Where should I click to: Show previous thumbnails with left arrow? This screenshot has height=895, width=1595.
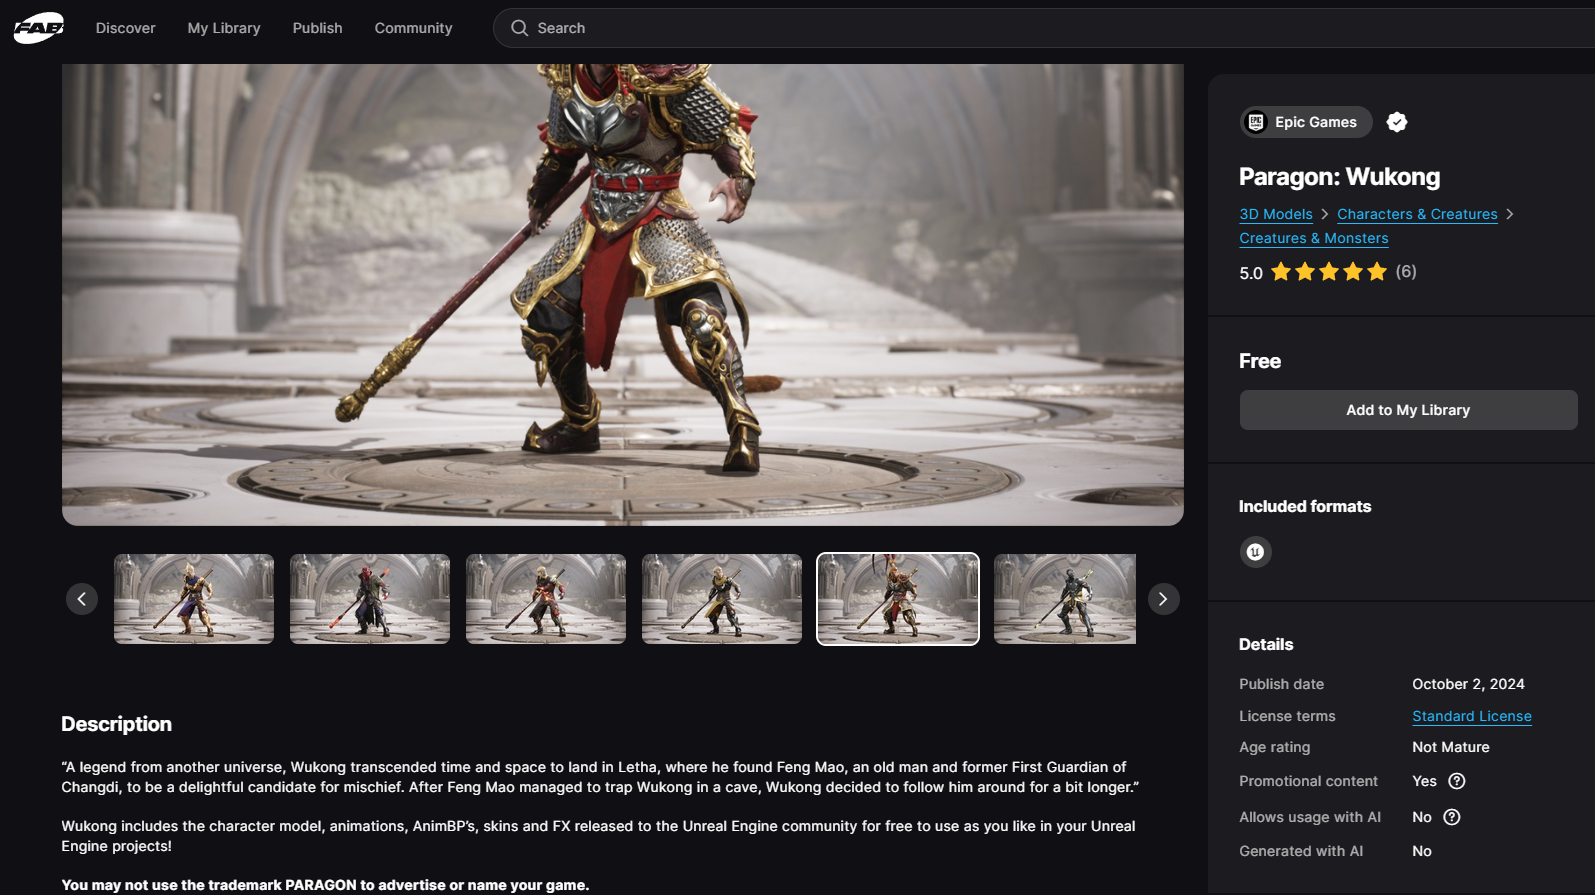coord(82,599)
